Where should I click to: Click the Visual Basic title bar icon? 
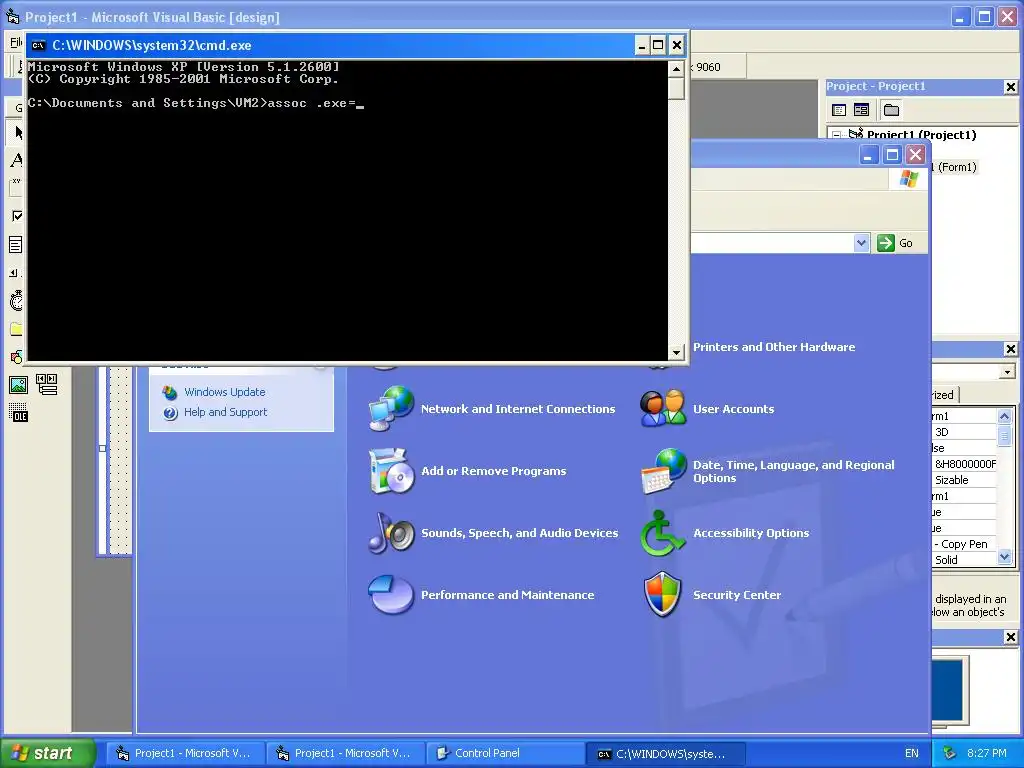(12, 16)
